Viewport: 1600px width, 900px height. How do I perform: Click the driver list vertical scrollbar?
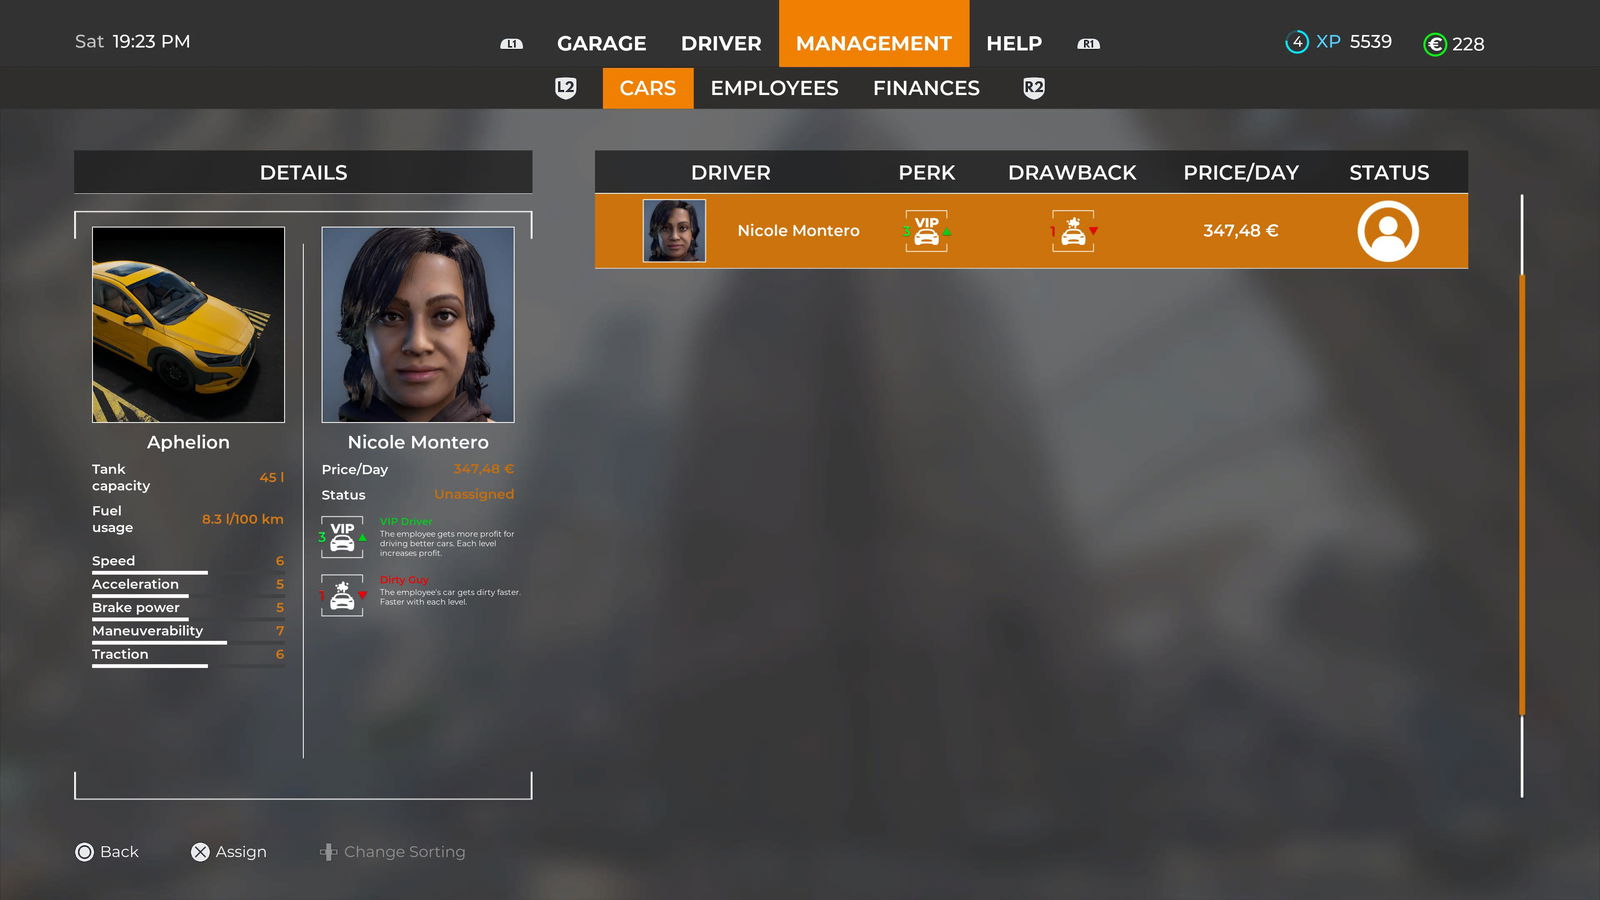(x=1522, y=495)
